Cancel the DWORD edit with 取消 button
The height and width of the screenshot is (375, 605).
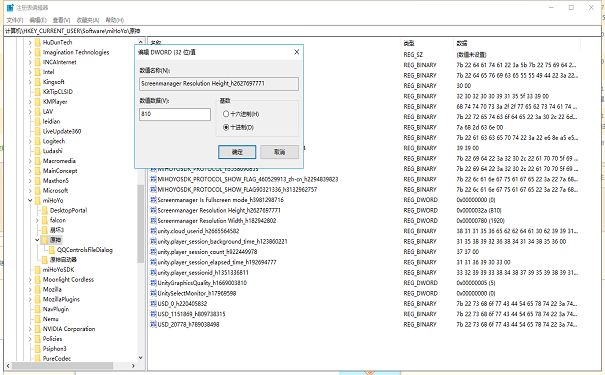[279, 152]
